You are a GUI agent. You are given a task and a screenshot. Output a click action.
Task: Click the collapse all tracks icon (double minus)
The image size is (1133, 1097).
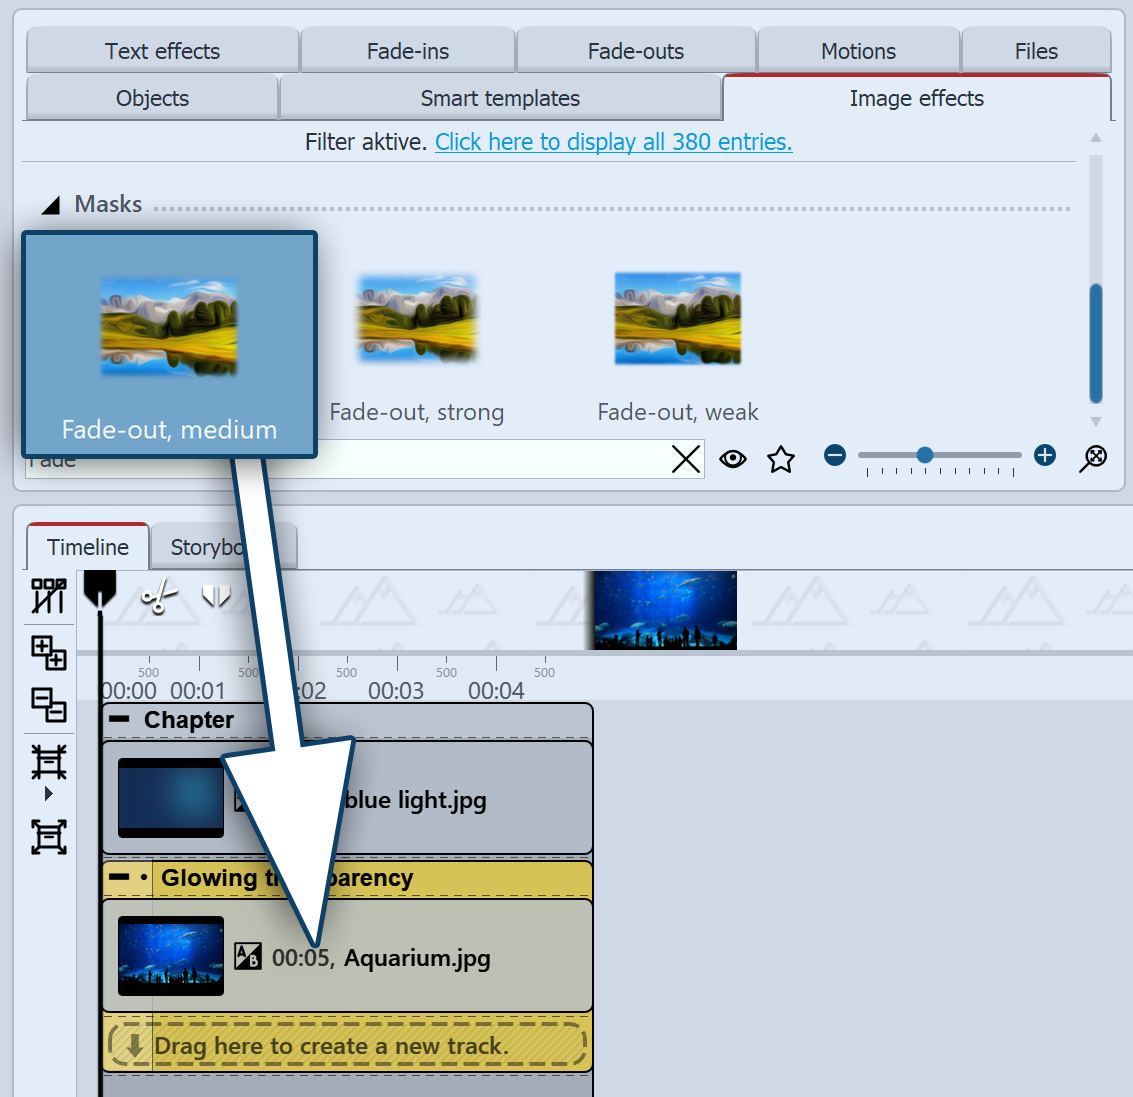pyautogui.click(x=48, y=705)
